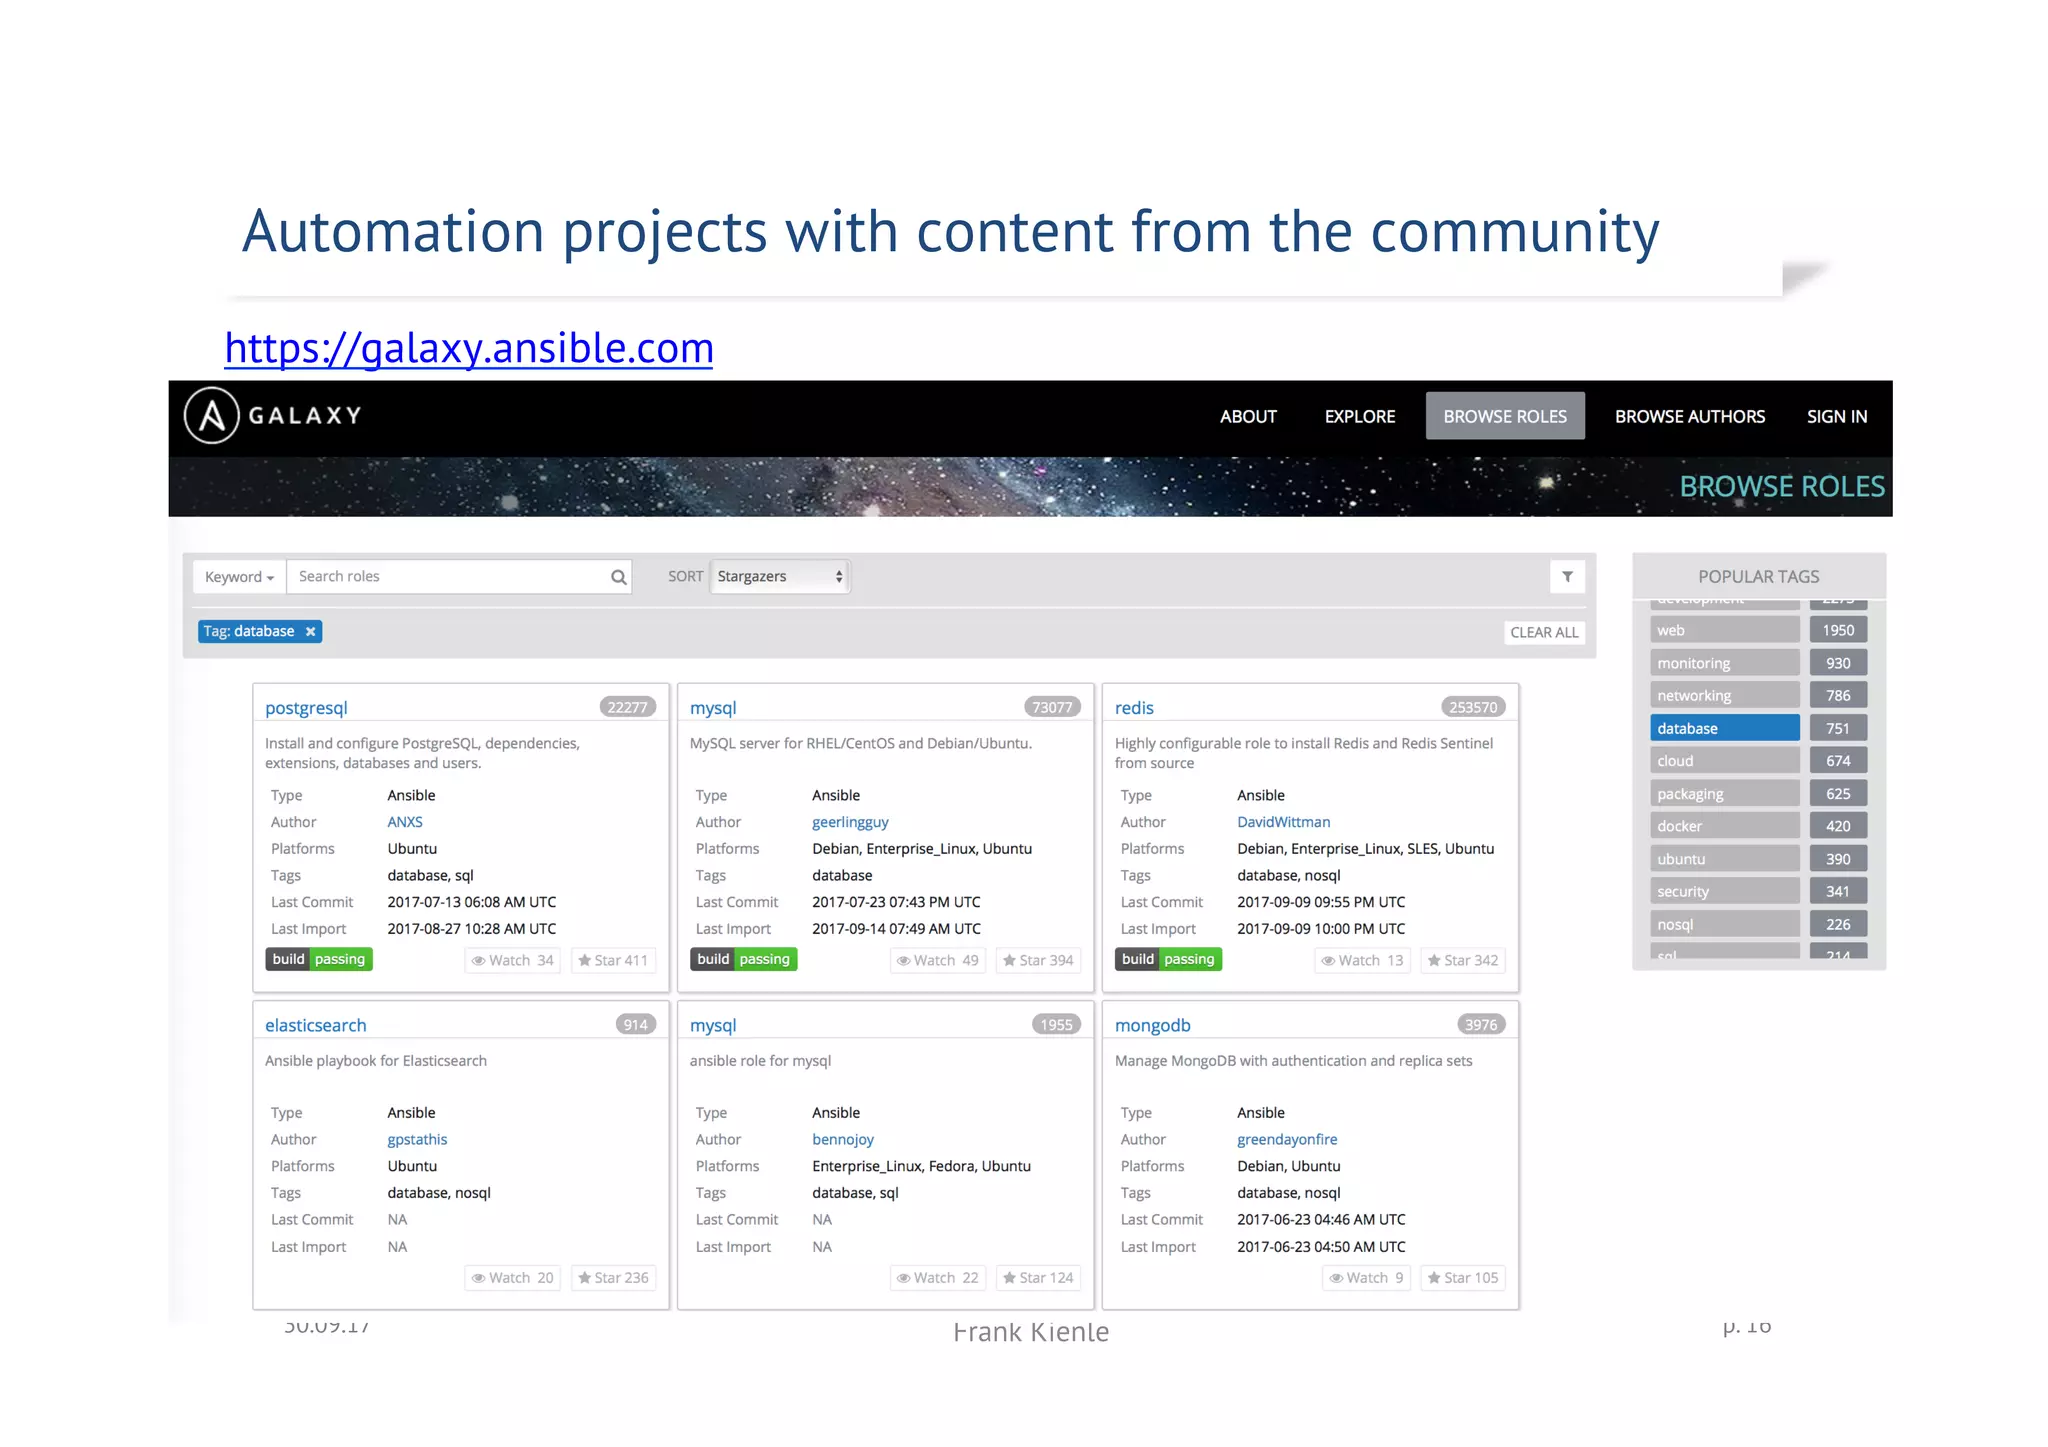
Task: Open author ANXS
Action: coord(405,822)
